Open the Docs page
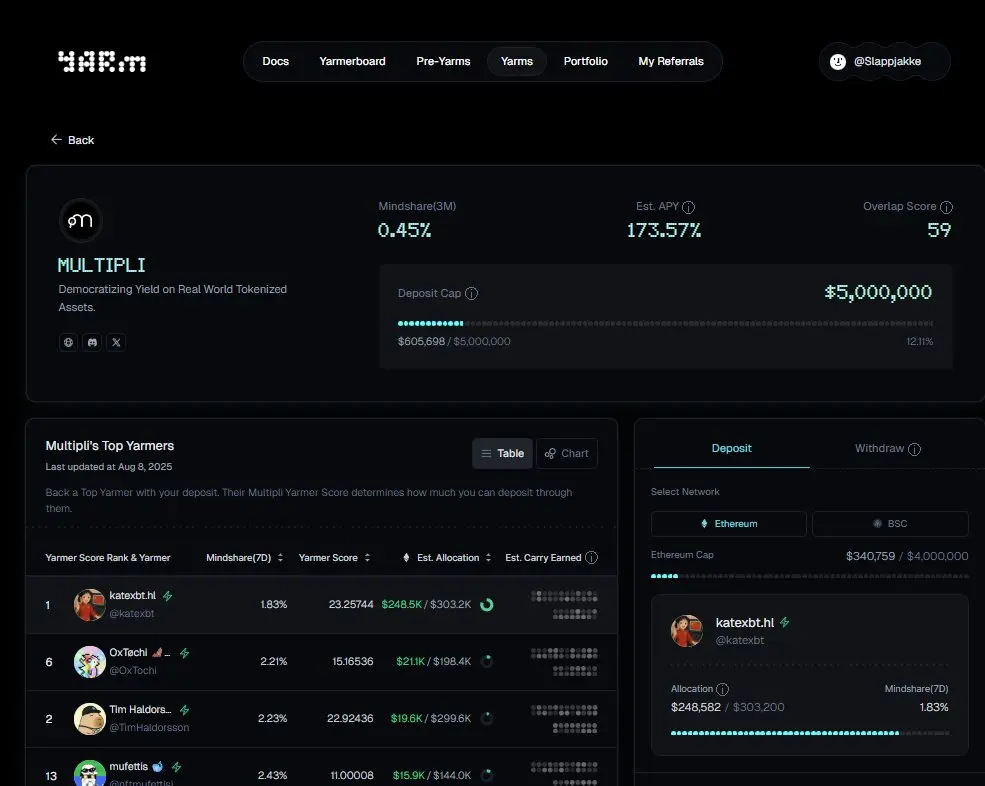This screenshot has height=786, width=985. tap(275, 61)
